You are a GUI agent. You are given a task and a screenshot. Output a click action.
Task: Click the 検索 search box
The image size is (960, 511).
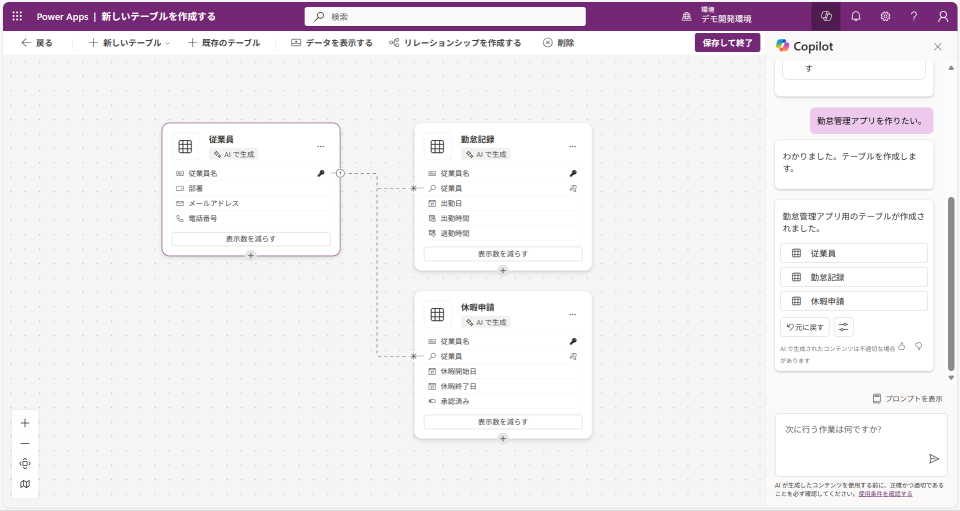pyautogui.click(x=445, y=17)
